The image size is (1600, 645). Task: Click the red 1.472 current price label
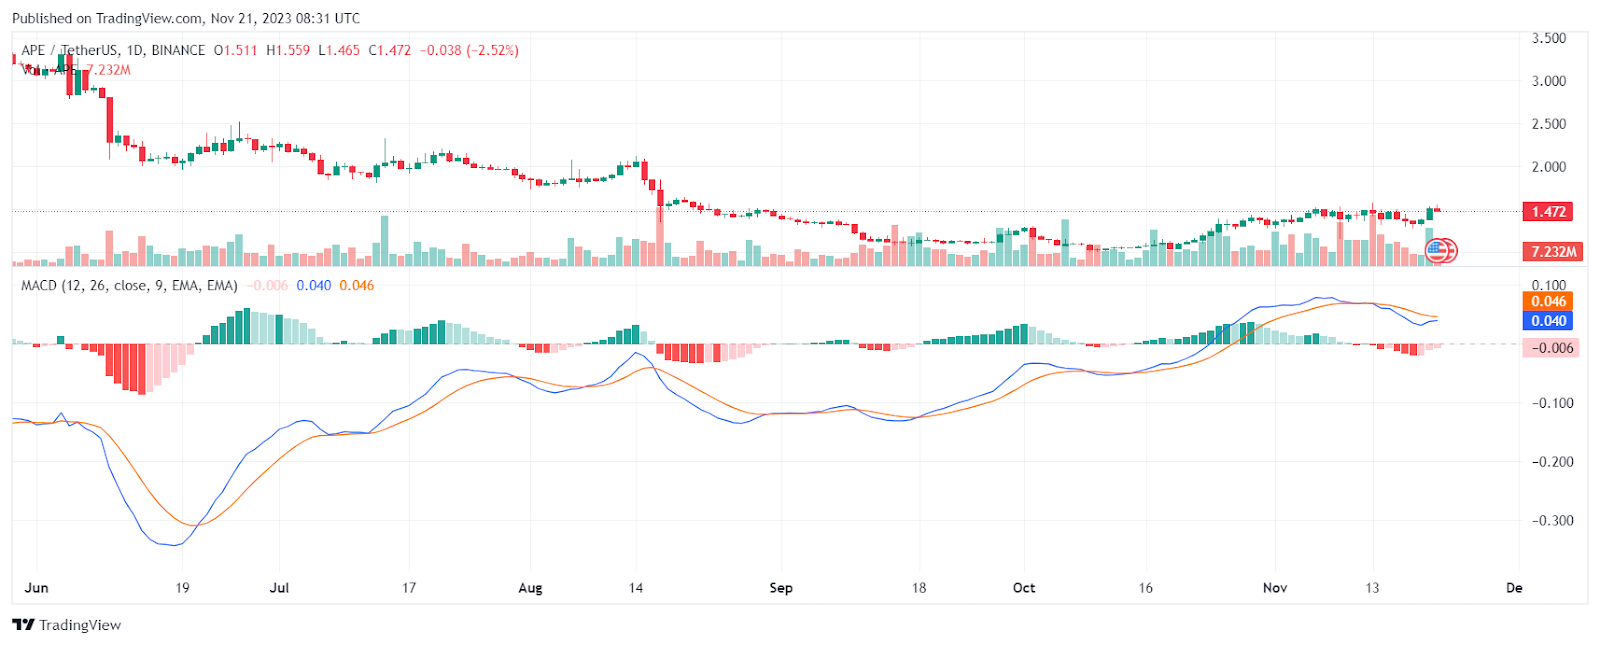pos(1547,212)
